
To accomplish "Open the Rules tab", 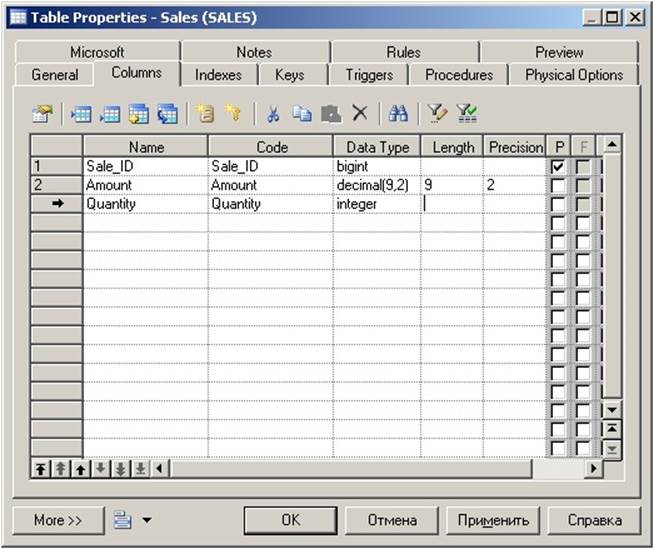I will [x=403, y=52].
